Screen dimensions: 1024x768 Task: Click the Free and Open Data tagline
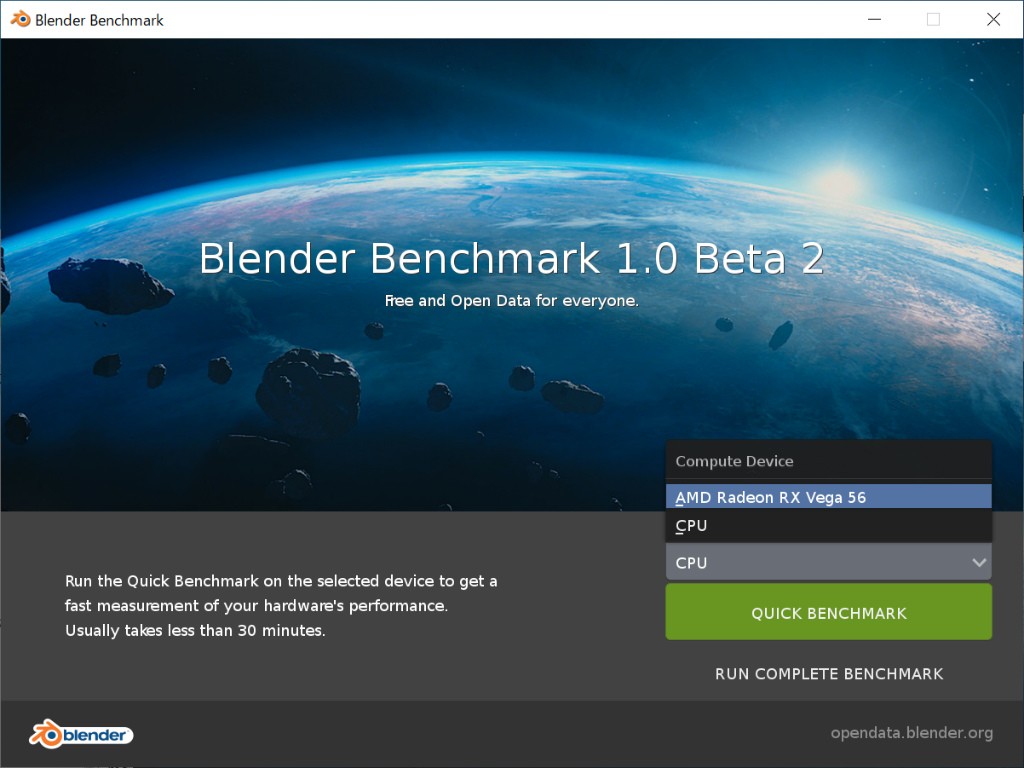(x=511, y=300)
